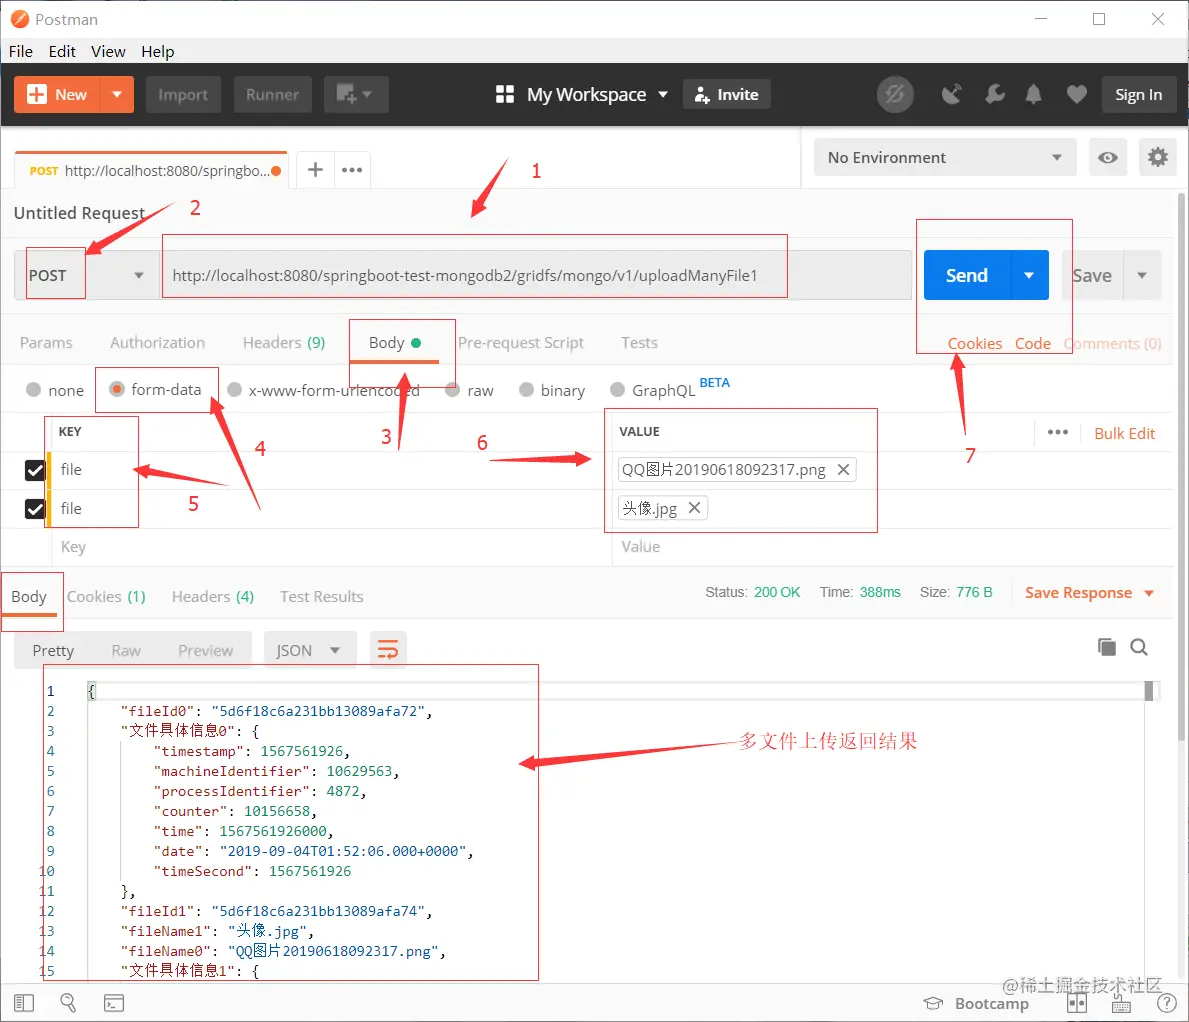Copy response with the copy icon
The height and width of the screenshot is (1022, 1189).
click(1107, 647)
